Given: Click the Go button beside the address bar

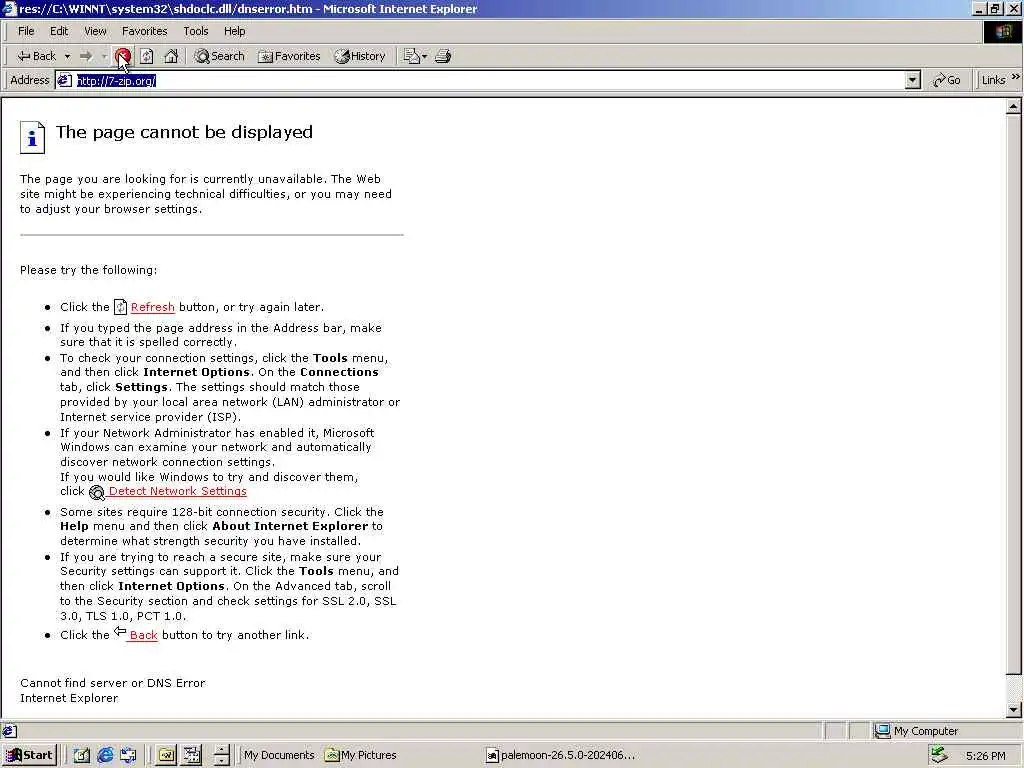Looking at the screenshot, I should (947, 80).
